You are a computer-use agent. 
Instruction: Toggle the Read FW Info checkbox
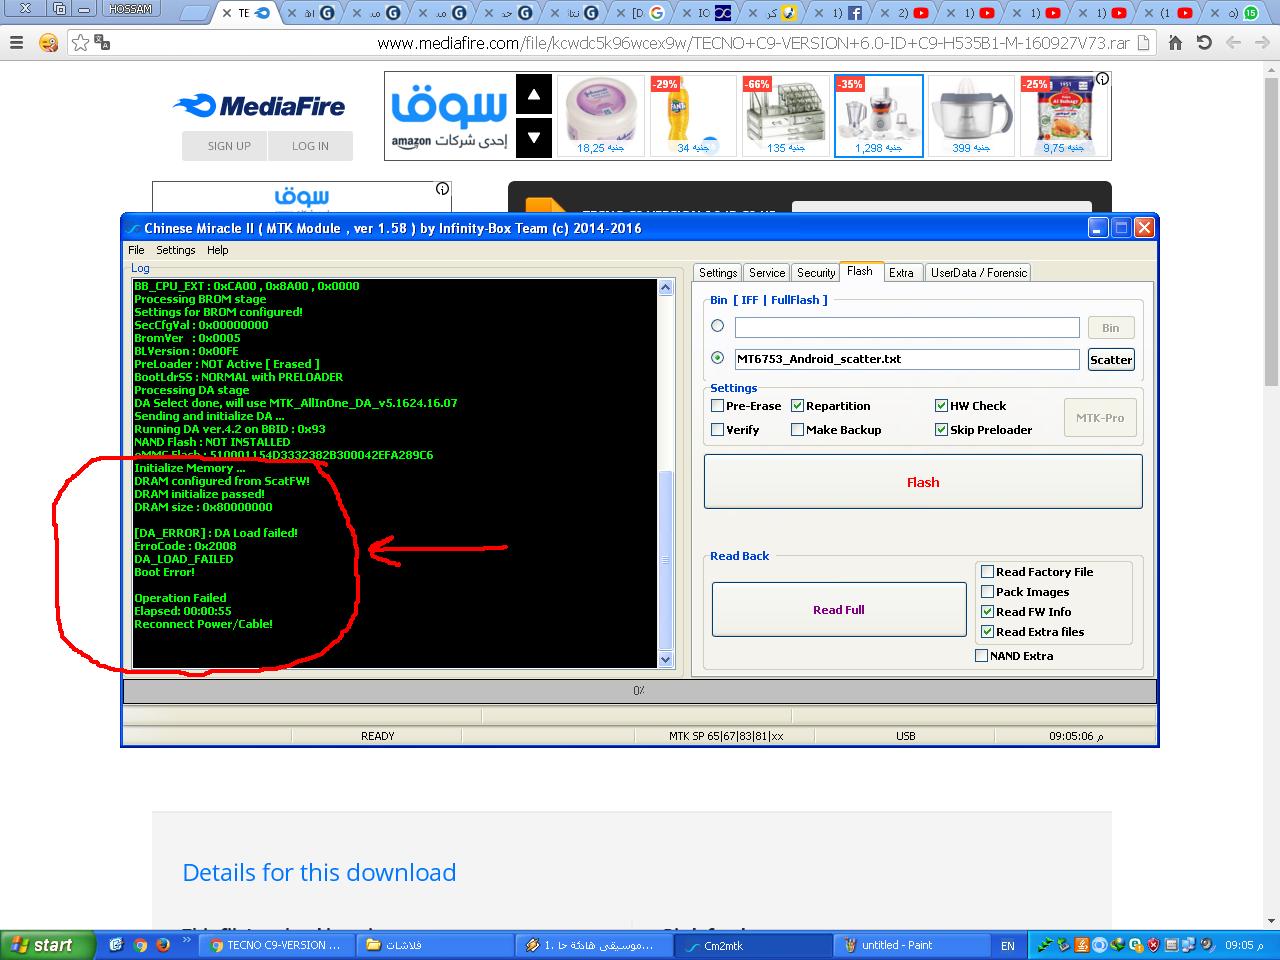click(x=987, y=612)
